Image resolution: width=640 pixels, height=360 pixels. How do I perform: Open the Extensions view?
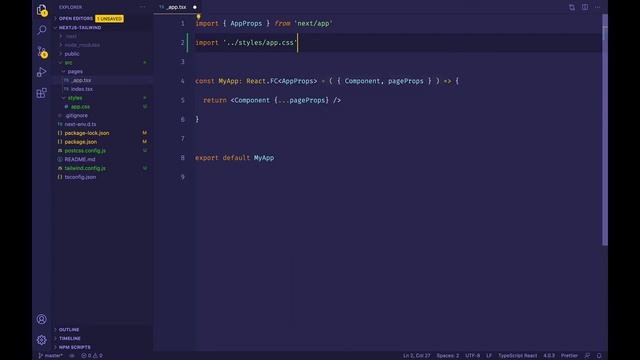(42, 93)
